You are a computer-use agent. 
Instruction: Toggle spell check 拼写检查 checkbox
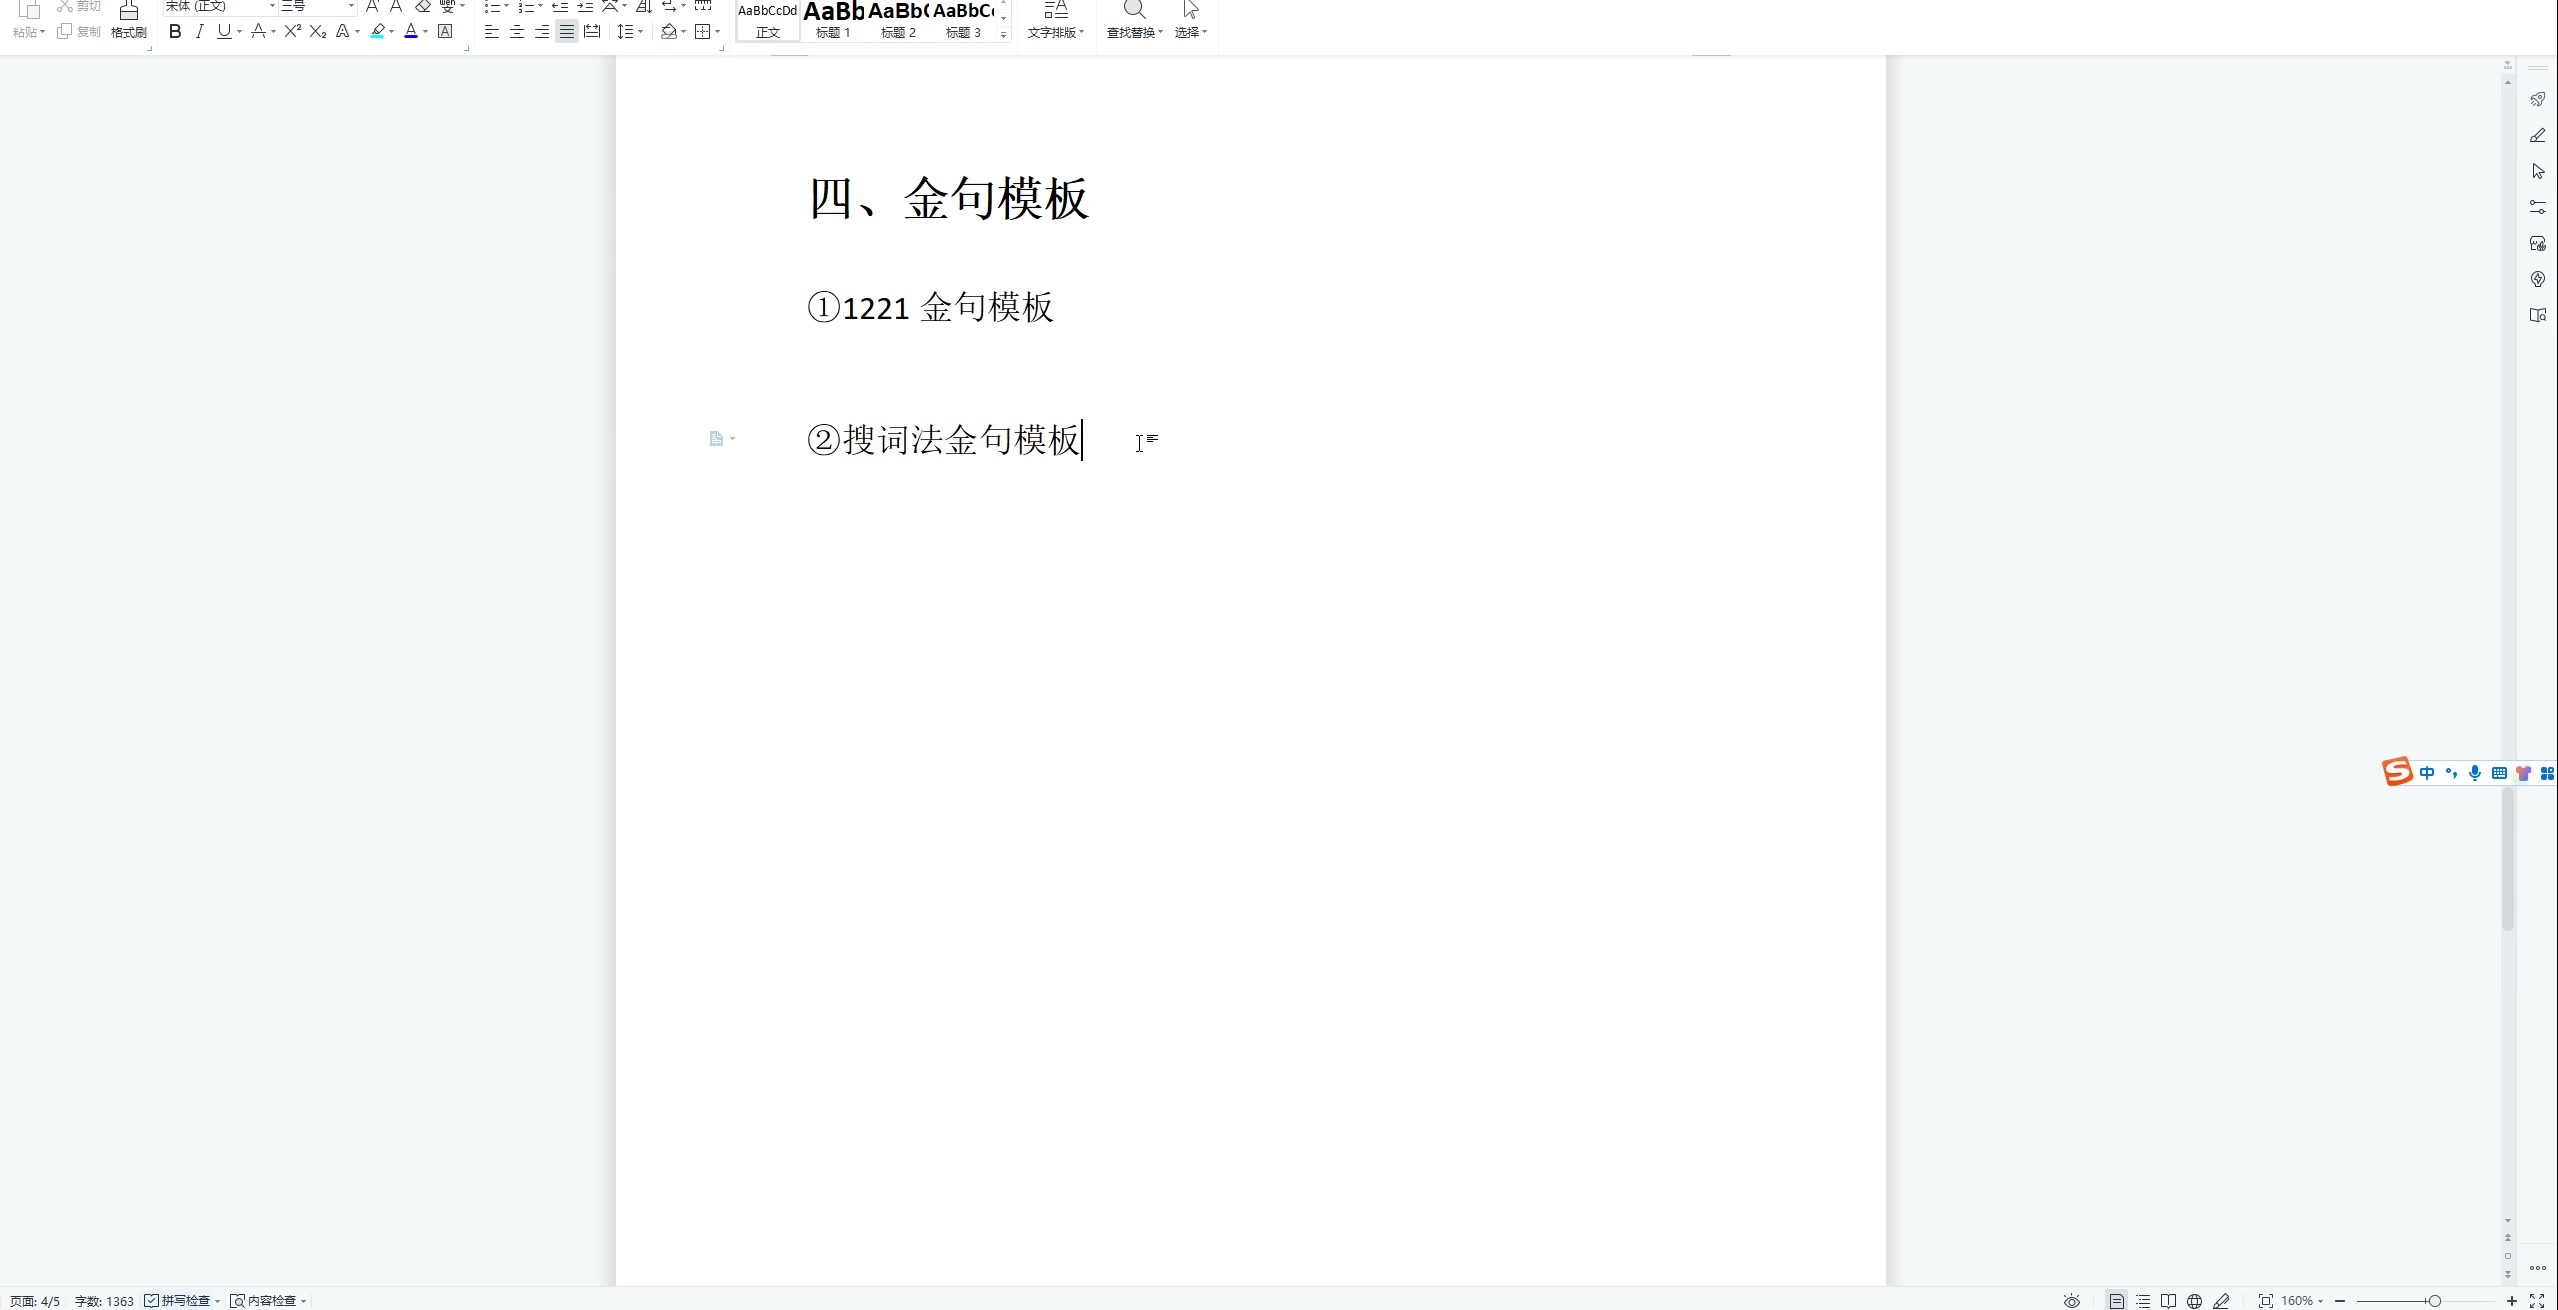152,1300
